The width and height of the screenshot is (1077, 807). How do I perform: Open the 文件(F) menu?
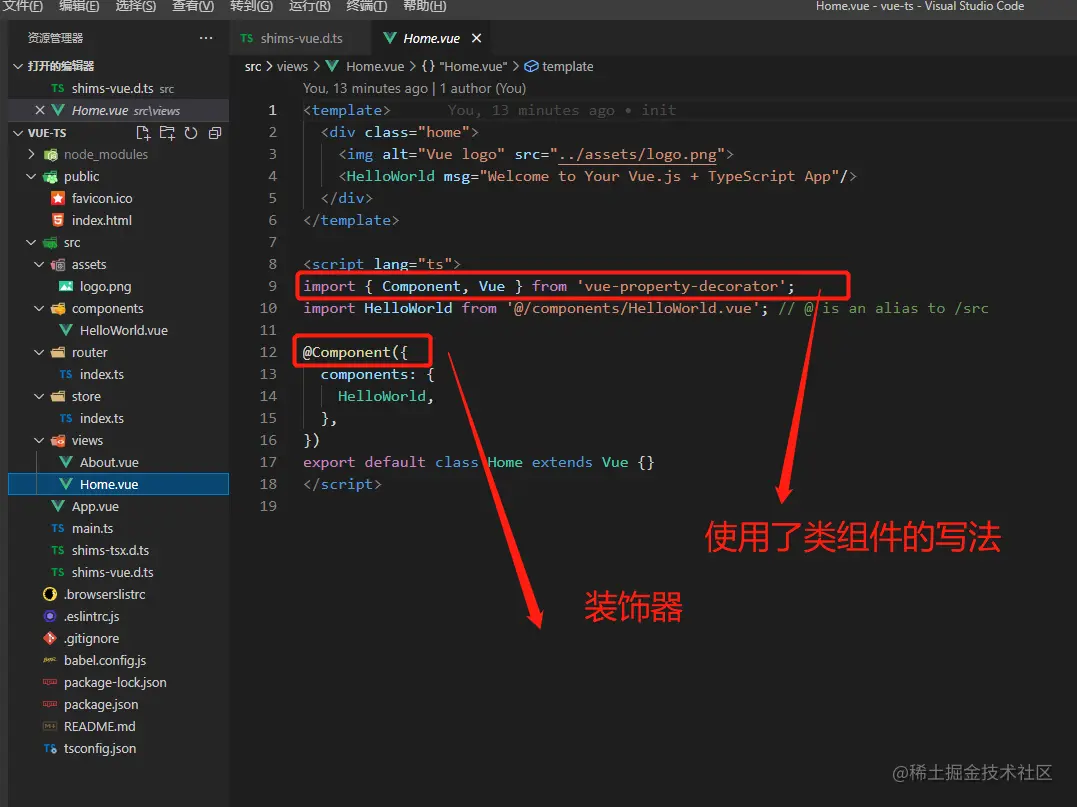click(x=22, y=6)
